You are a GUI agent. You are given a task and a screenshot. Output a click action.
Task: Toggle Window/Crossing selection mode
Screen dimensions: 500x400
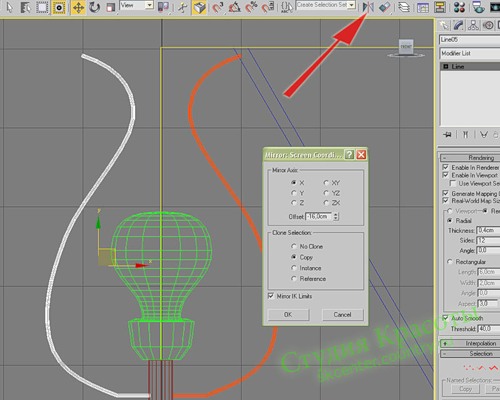(59, 7)
